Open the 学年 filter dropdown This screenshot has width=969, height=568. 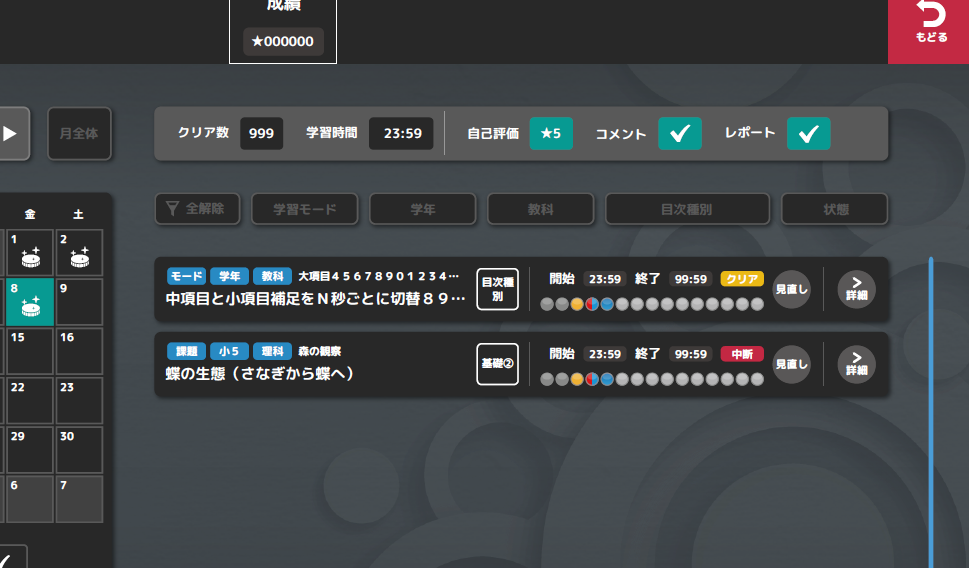tap(423, 209)
